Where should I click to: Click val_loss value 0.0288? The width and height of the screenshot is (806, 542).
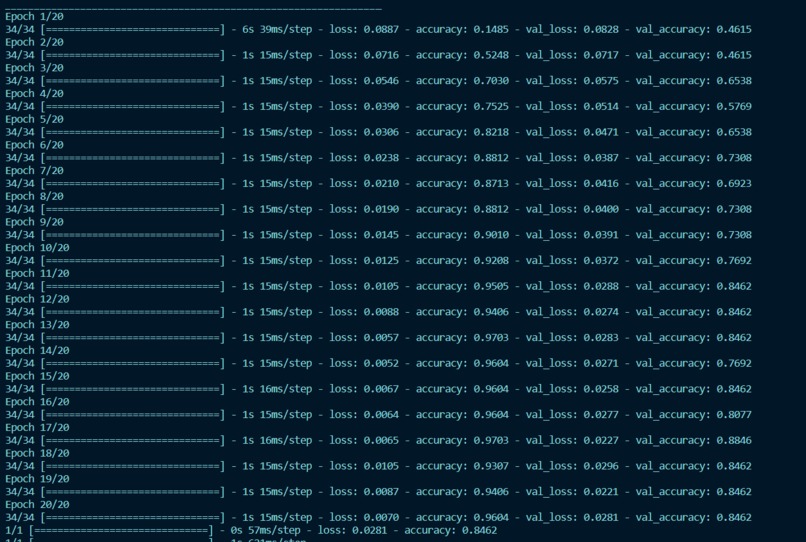point(601,286)
